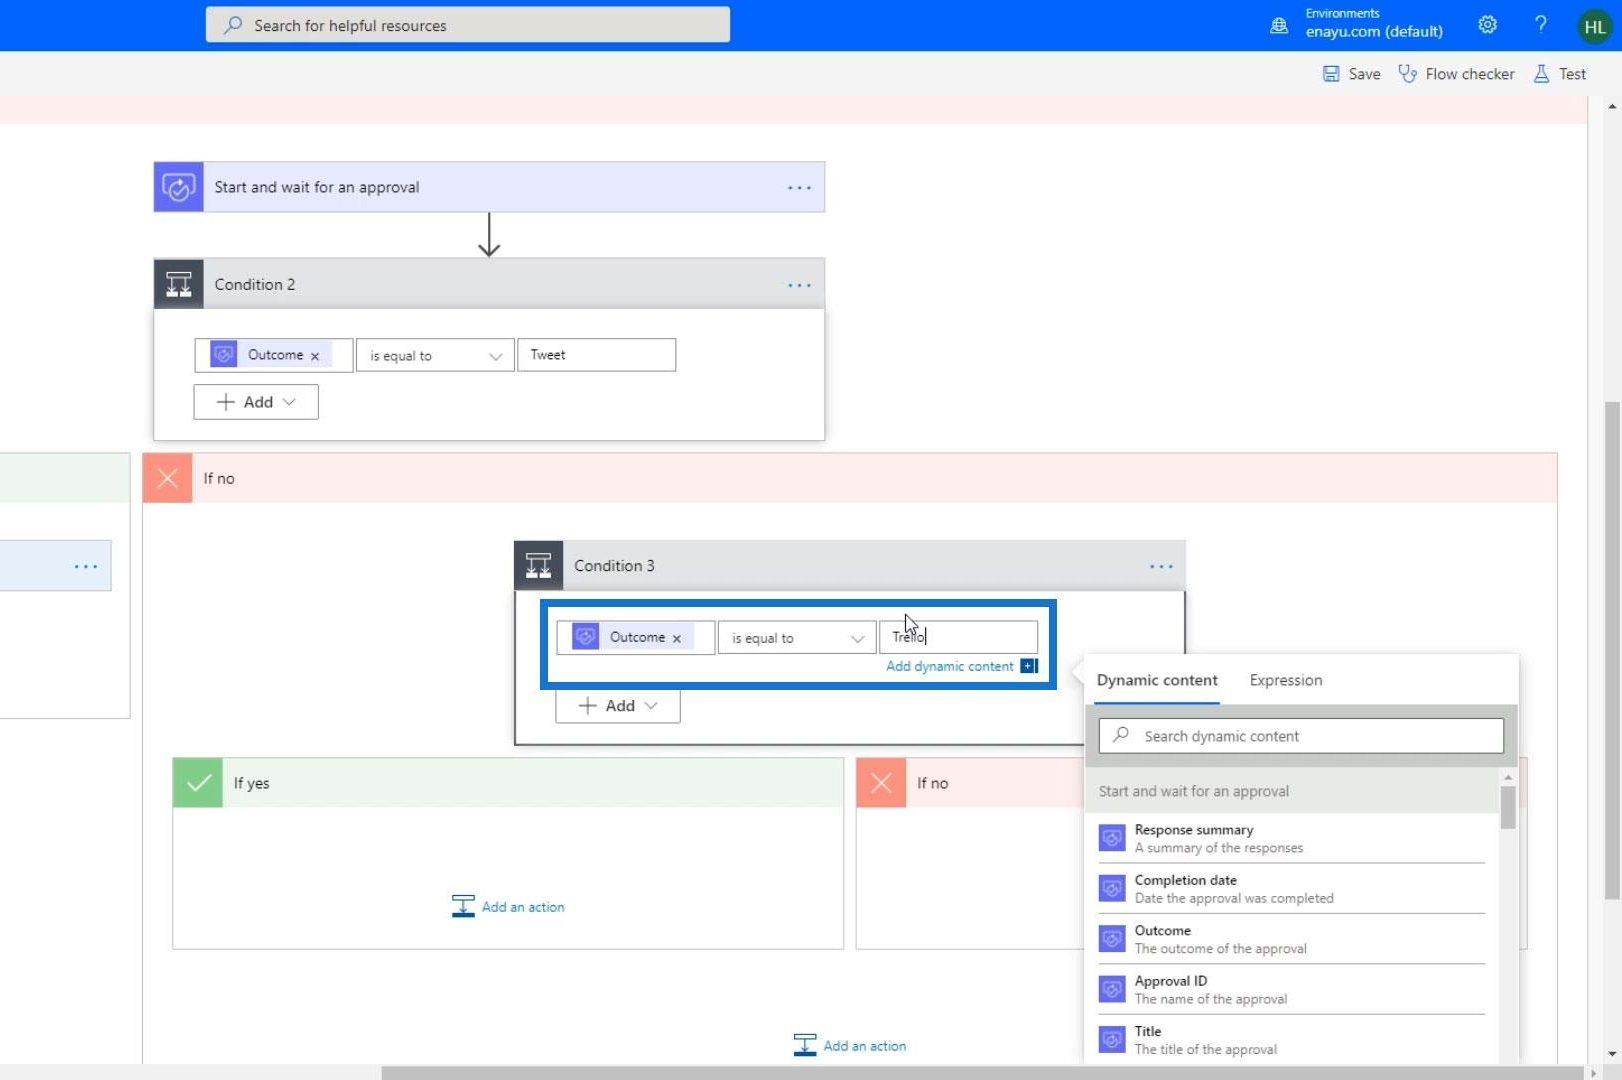Remove Outcome token in Condition 2
1622x1080 pixels.
click(315, 356)
